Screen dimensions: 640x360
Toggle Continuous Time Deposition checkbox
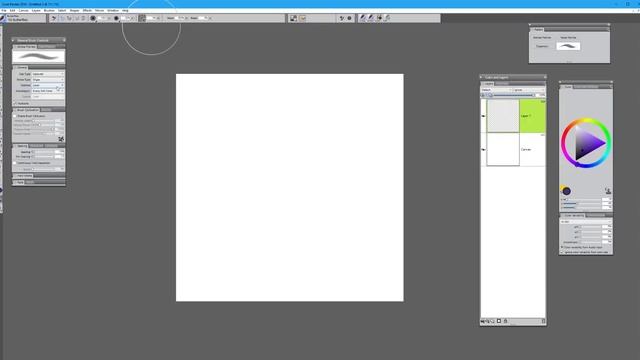pyautogui.click(x=15, y=163)
